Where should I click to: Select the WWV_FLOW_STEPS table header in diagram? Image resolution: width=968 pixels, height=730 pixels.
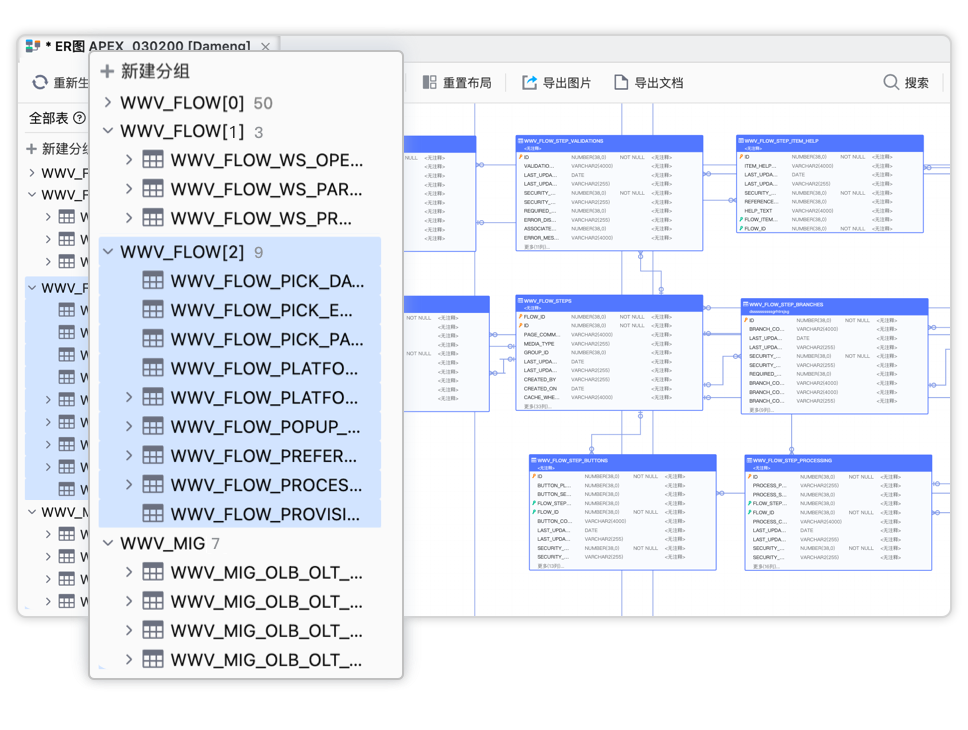tap(609, 303)
